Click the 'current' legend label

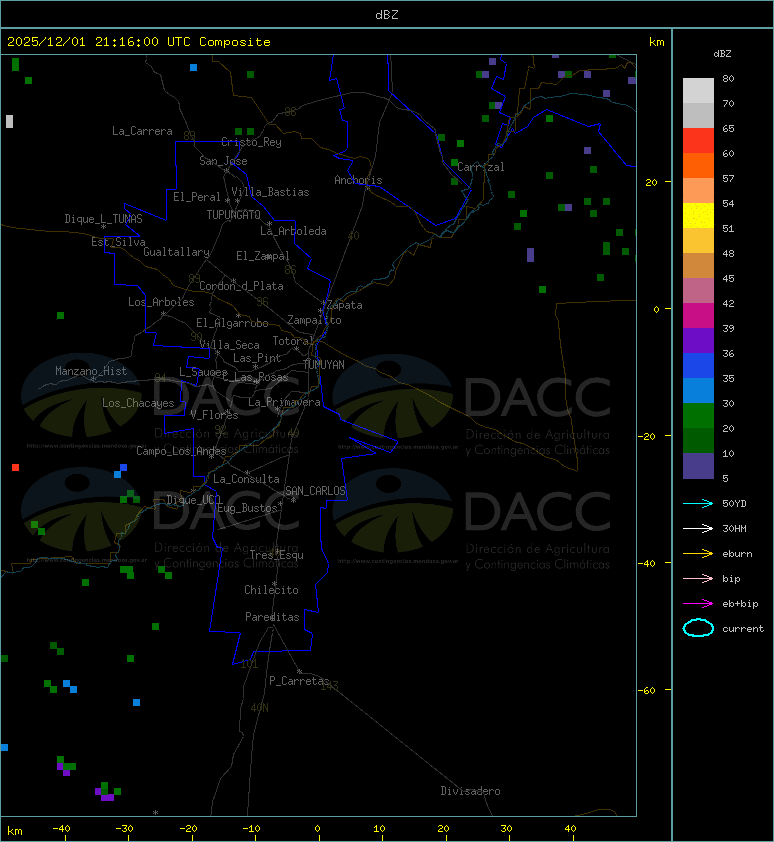[743, 629]
